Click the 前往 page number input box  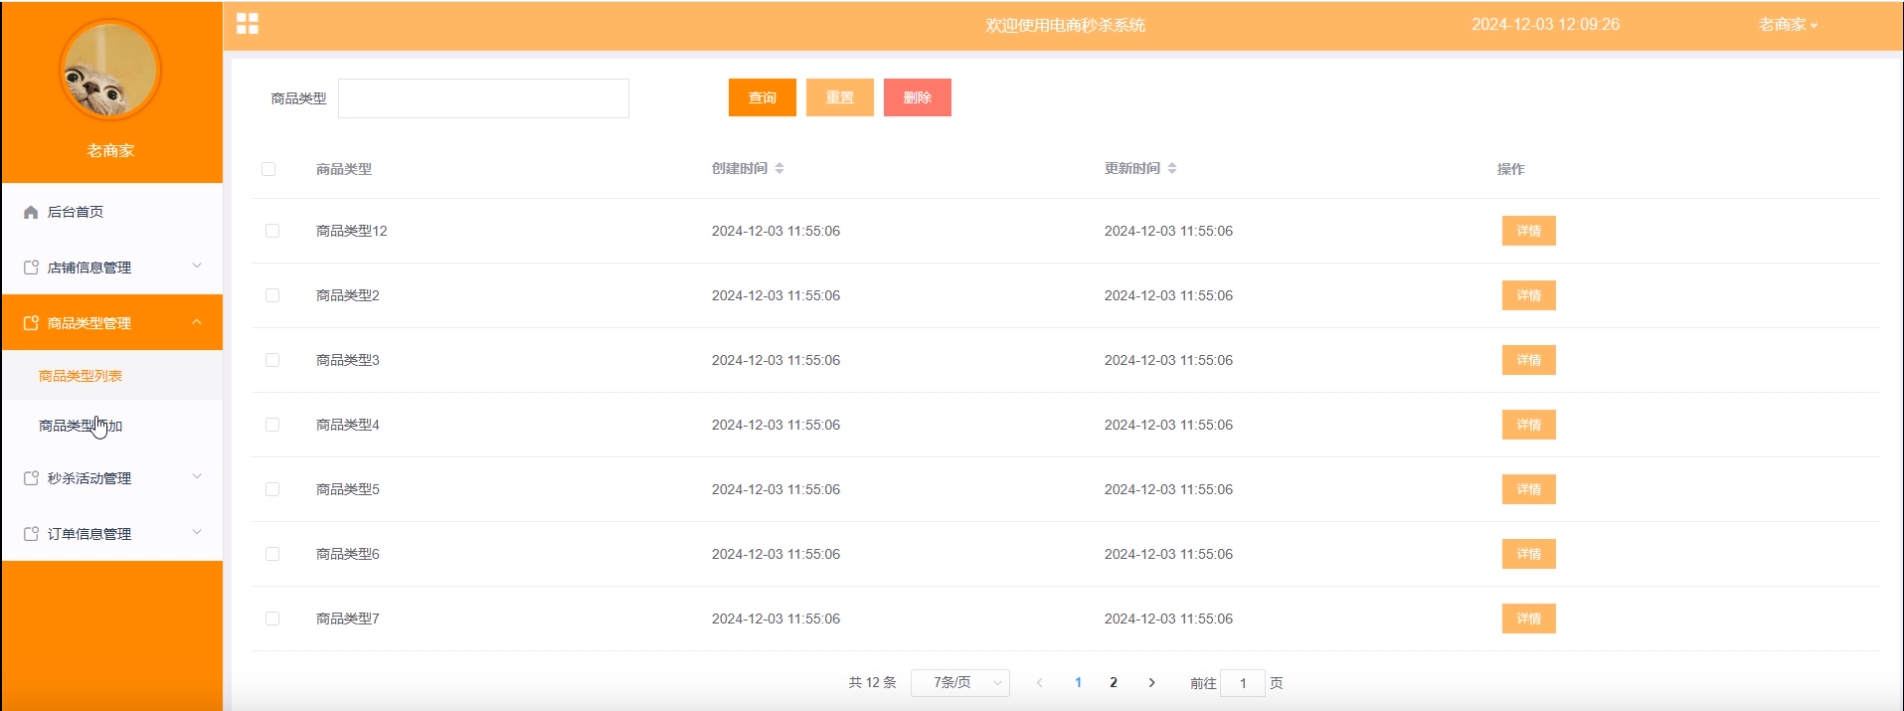[x=1243, y=683]
